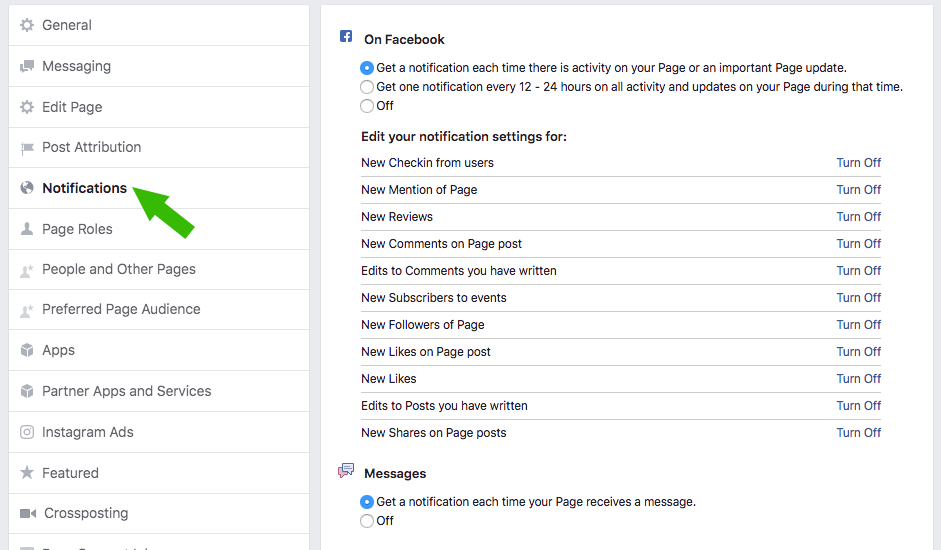941x550 pixels.
Task: Open Post Attribution tab
Action: click(x=159, y=148)
